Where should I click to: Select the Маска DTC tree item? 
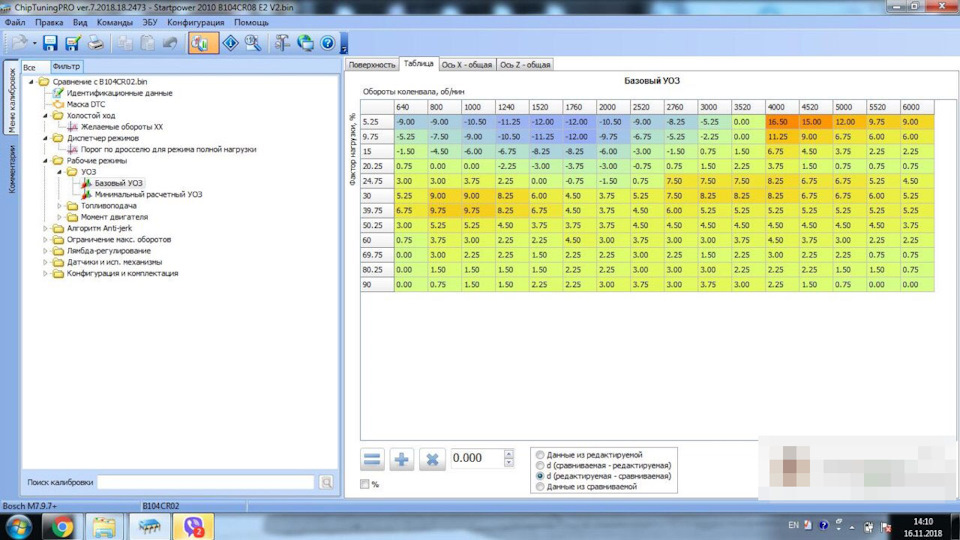86,104
